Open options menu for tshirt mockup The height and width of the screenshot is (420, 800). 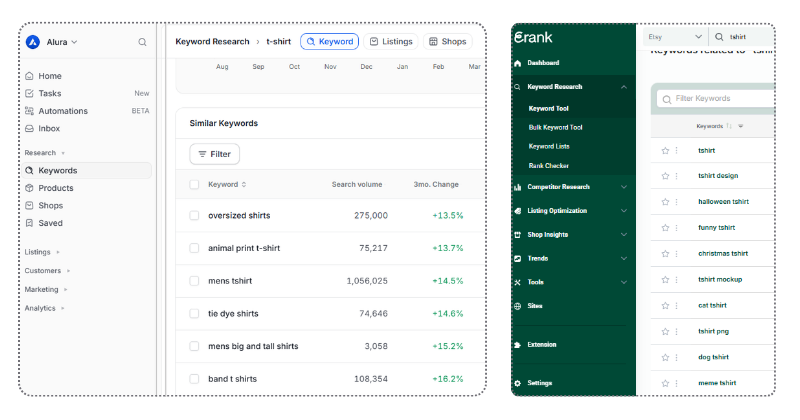pos(677,280)
